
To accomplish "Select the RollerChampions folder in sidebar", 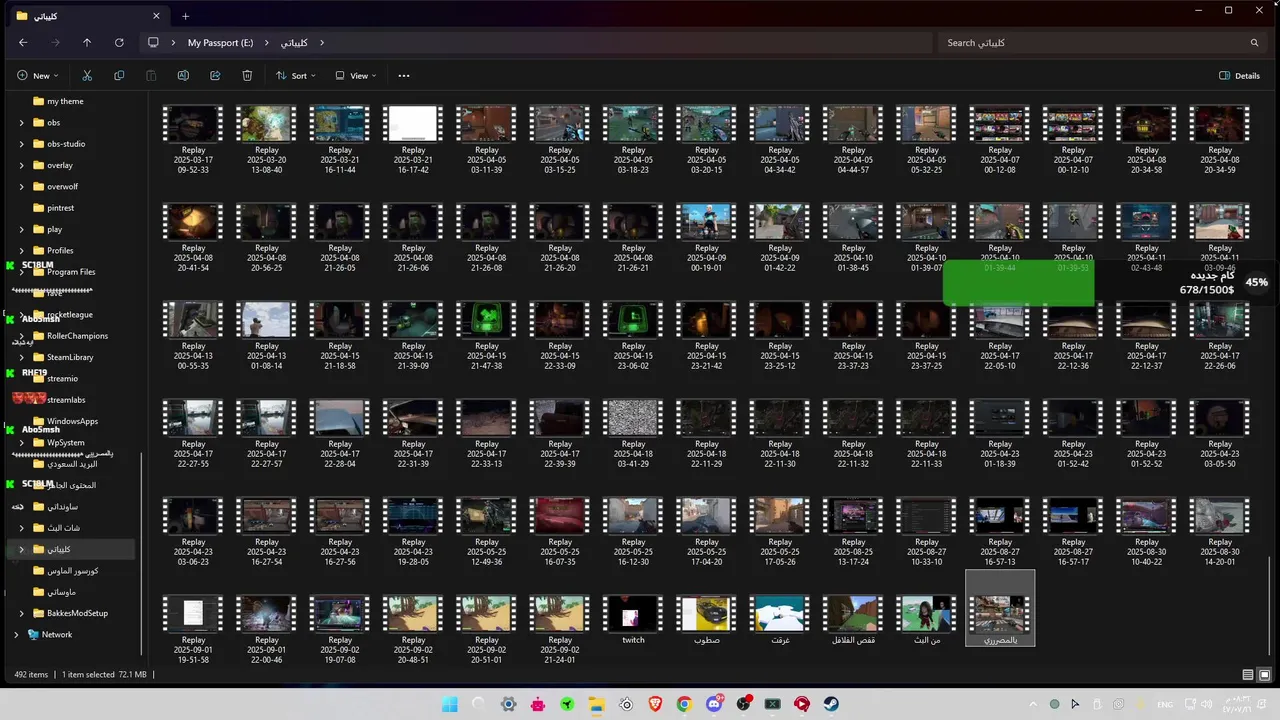I will 77,336.
